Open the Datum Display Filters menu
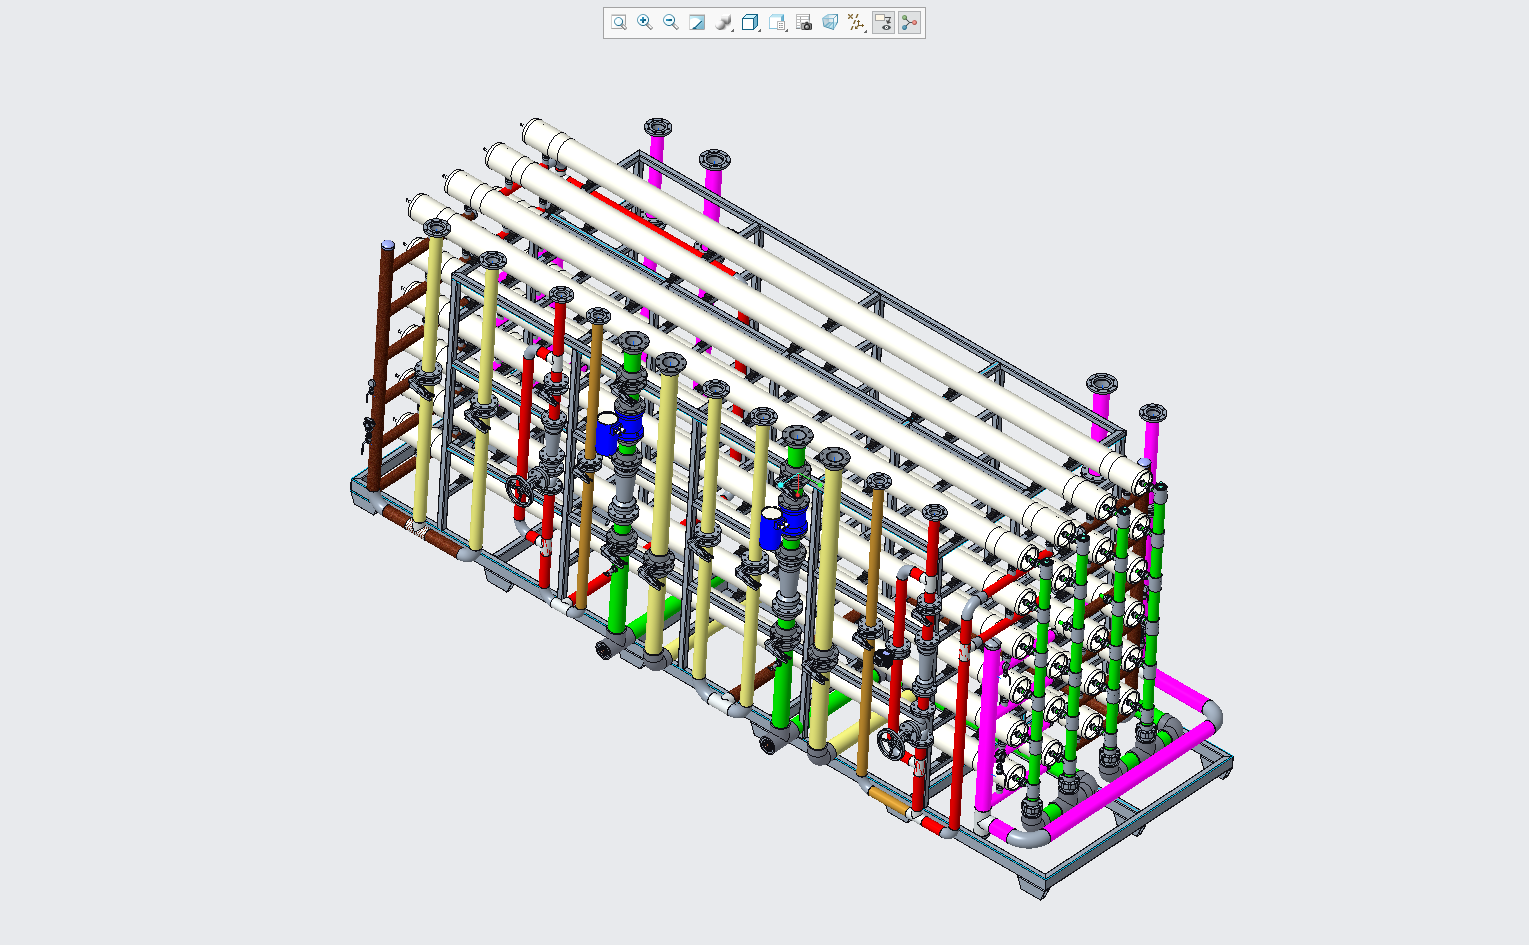1529x945 pixels. click(x=857, y=22)
